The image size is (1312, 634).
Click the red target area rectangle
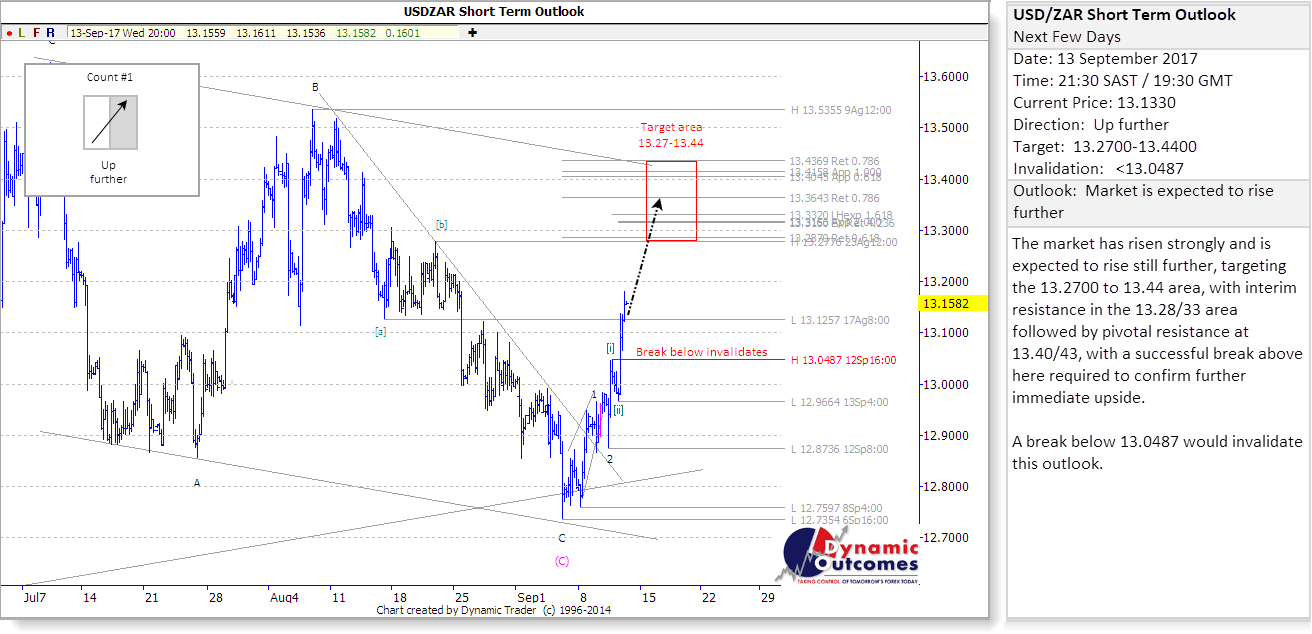coord(672,200)
